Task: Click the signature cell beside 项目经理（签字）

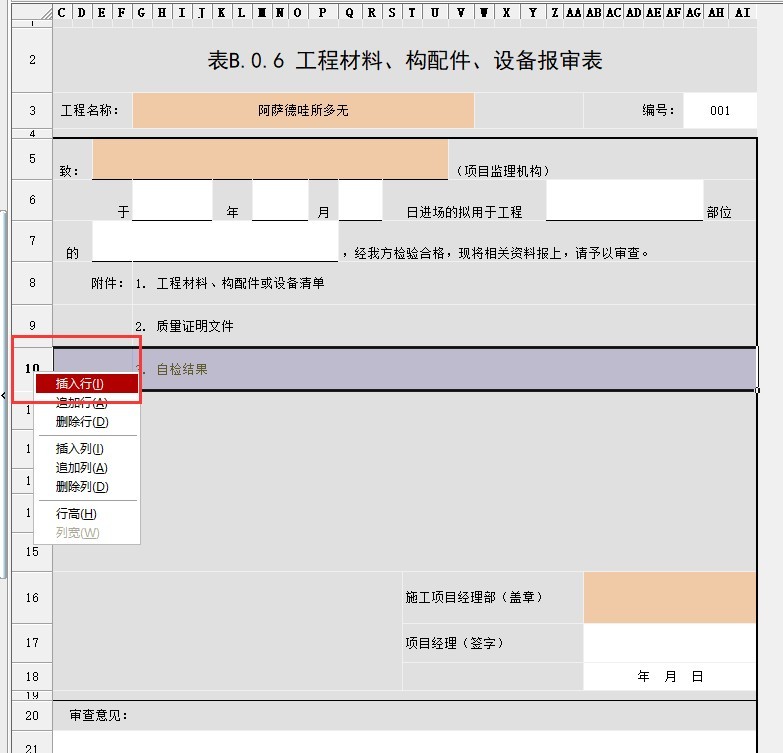Action: 669,643
